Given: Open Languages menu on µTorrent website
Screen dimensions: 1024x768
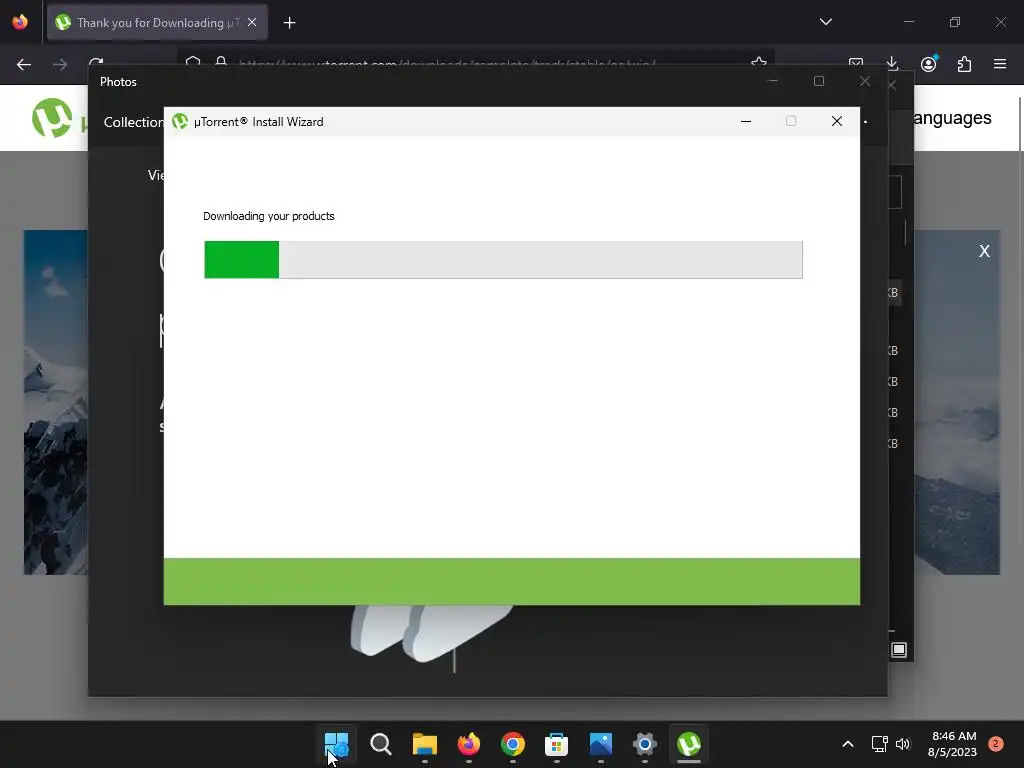Looking at the screenshot, I should coord(952,118).
